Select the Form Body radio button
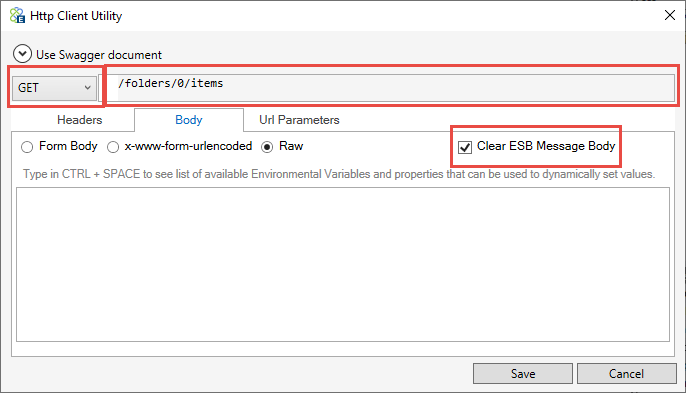The width and height of the screenshot is (686, 393). (x=27, y=147)
